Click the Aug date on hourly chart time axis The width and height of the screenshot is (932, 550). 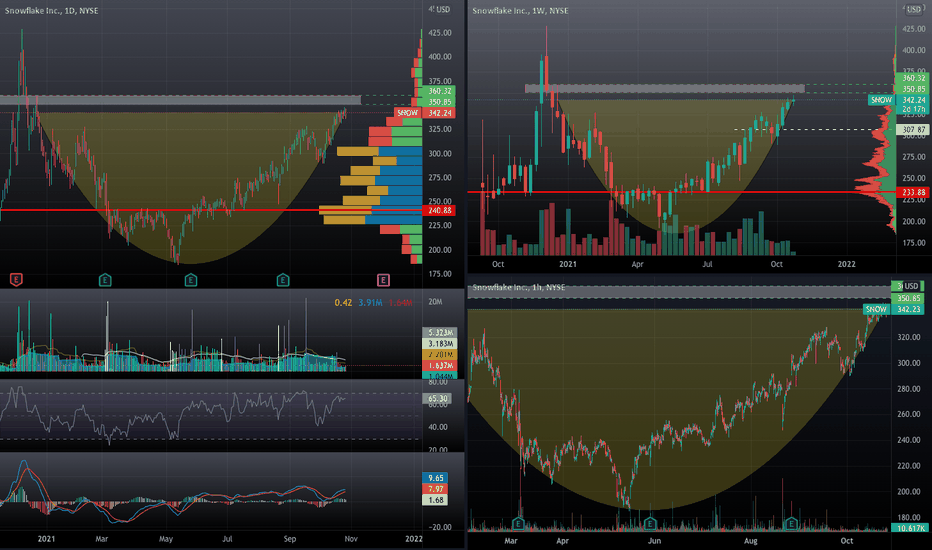(x=751, y=540)
